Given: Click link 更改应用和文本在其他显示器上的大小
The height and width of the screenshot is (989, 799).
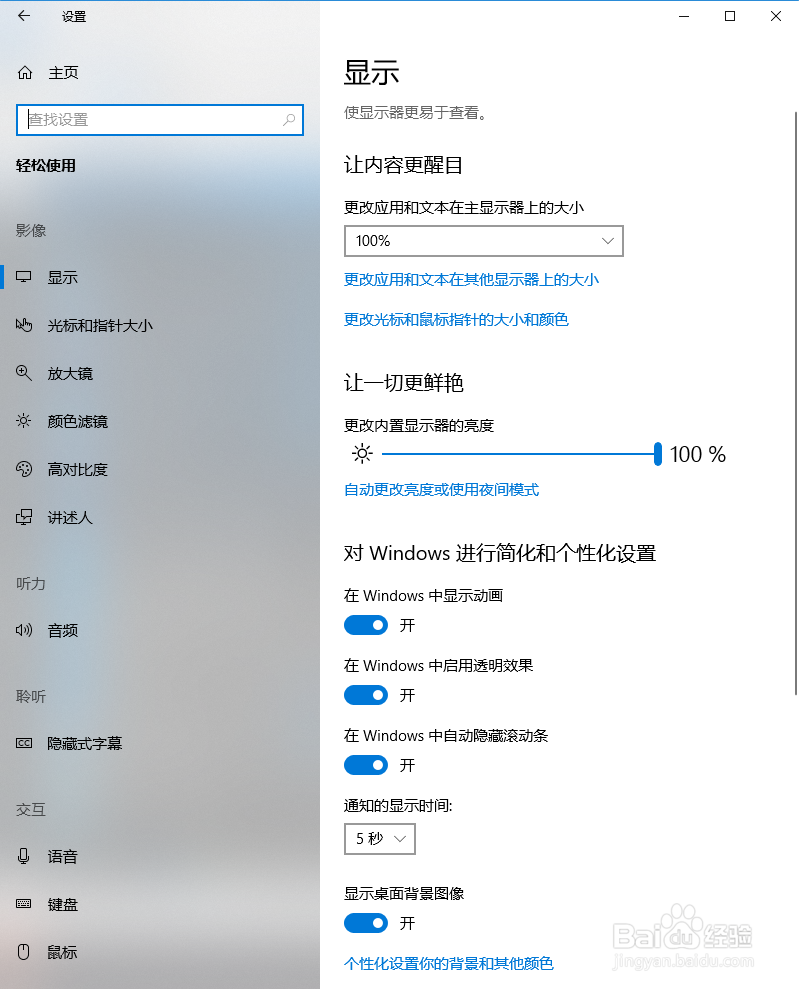Looking at the screenshot, I should click(x=471, y=279).
